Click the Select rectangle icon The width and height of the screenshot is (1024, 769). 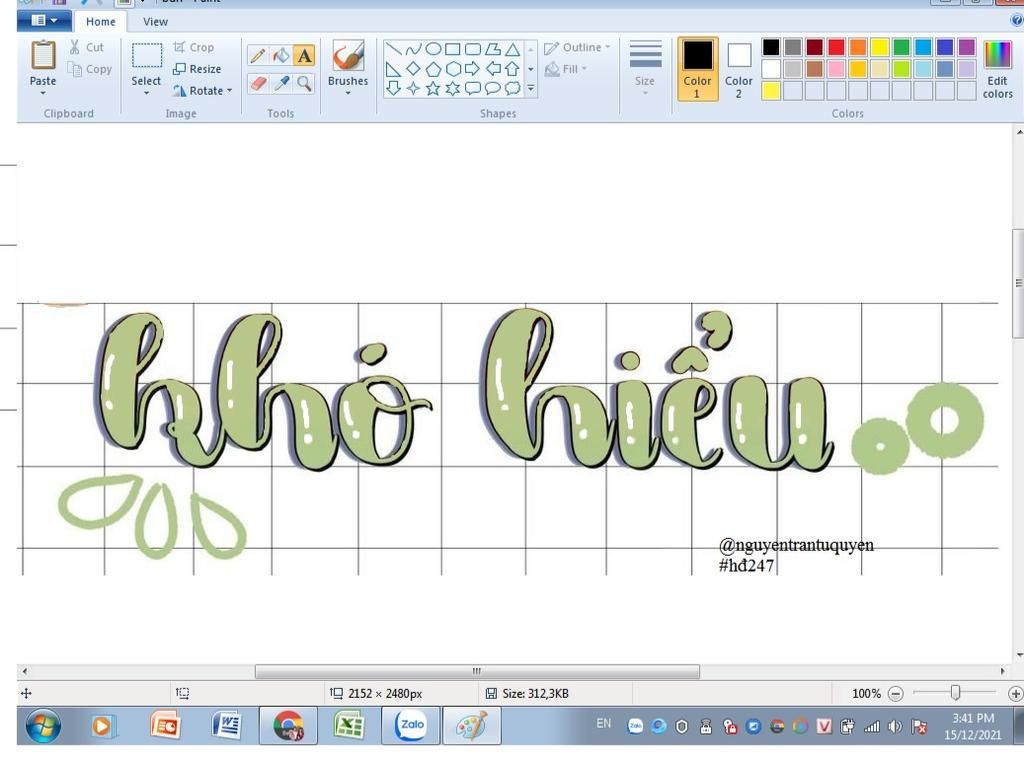click(146, 55)
